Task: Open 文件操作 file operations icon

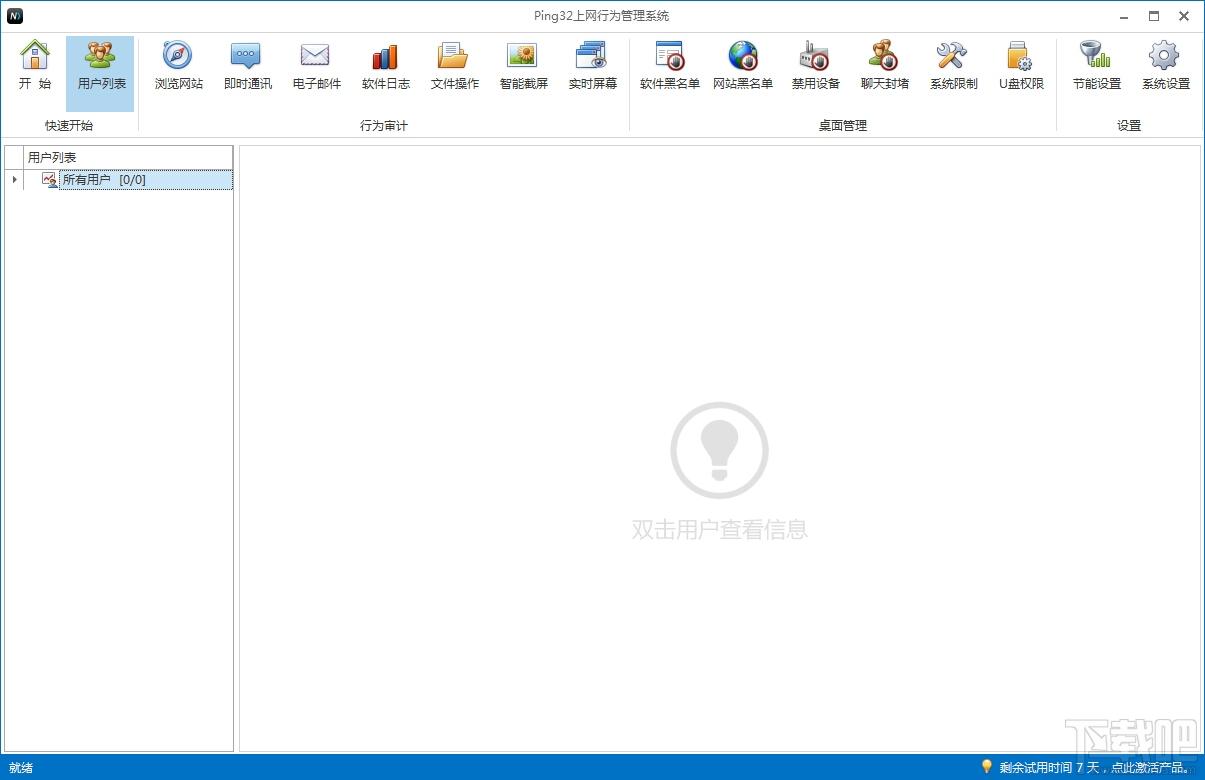Action: [454, 66]
